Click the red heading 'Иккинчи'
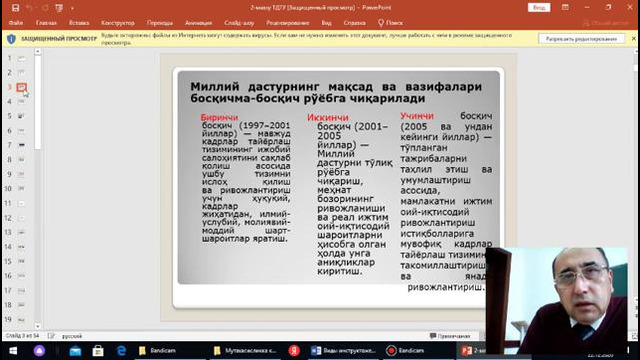The width and height of the screenshot is (640, 360). click(x=328, y=118)
